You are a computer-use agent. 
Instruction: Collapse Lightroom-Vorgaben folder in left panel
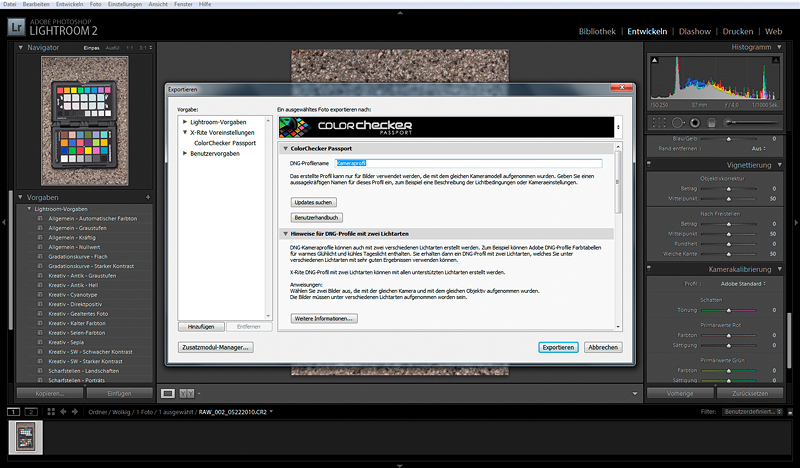pos(29,209)
